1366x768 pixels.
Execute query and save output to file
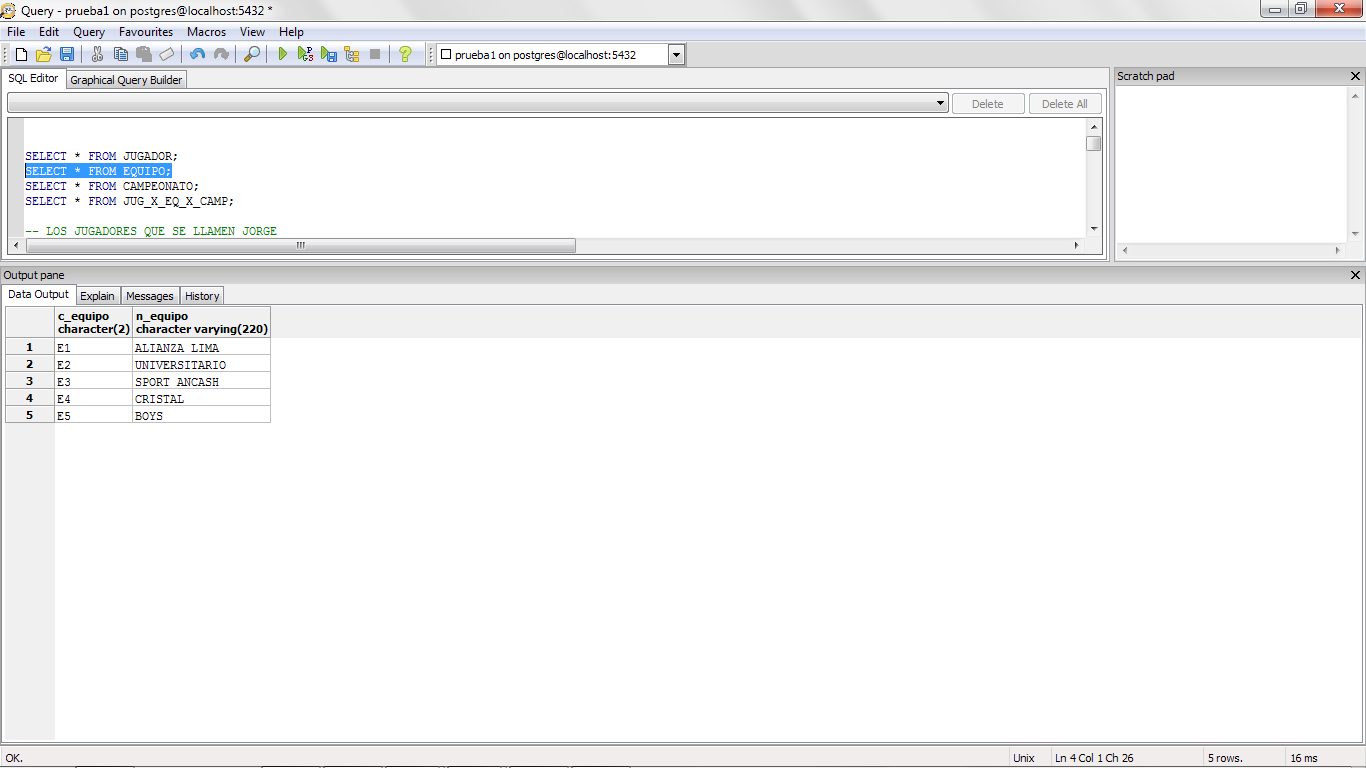(x=329, y=54)
